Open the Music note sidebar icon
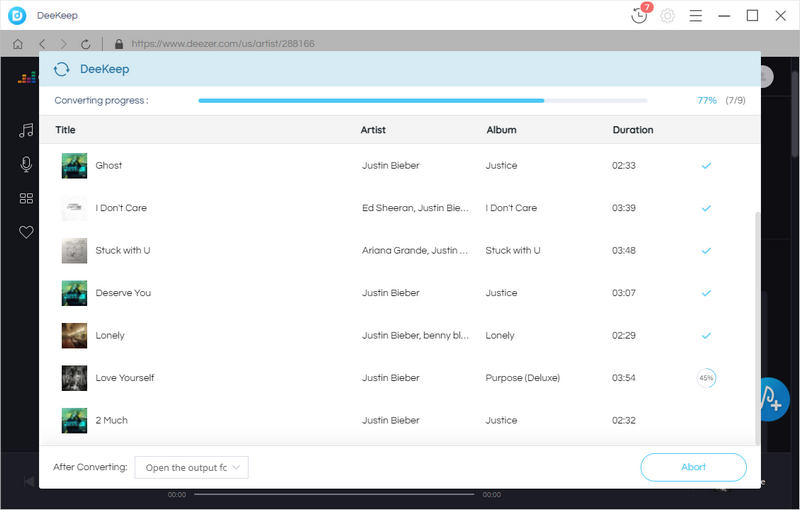Screen dimensions: 800x510 pyautogui.click(x=26, y=130)
